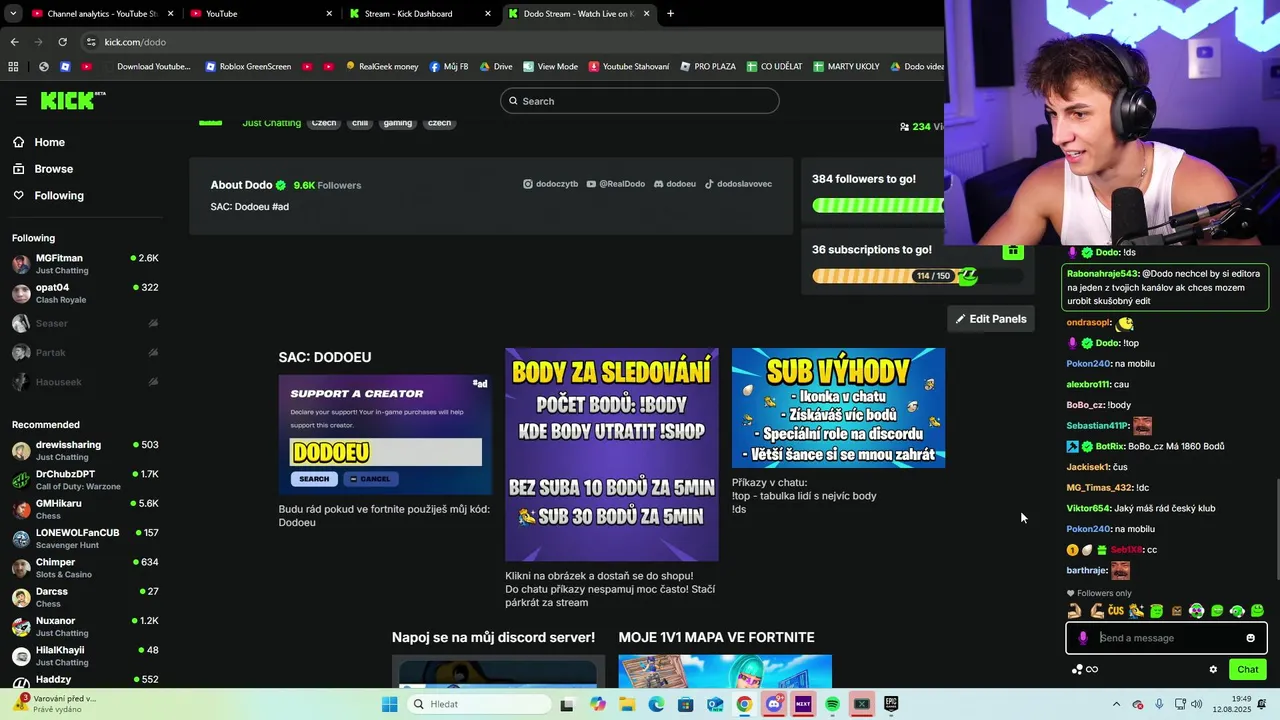Open MGFitman channel in Following list

(85, 264)
